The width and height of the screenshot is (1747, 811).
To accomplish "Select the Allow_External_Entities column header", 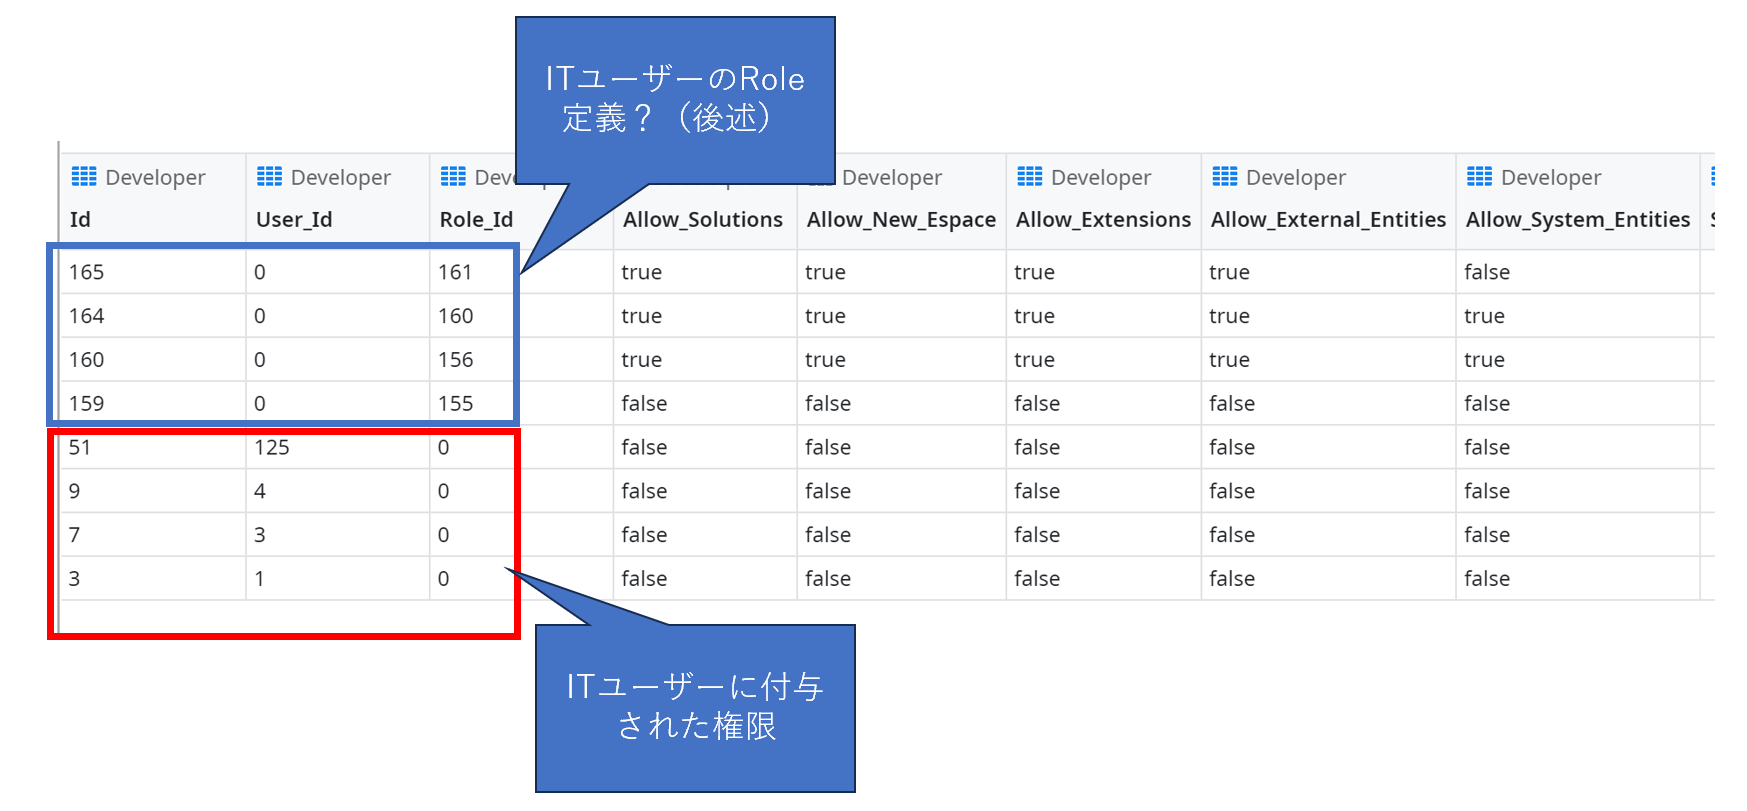I will click(x=1328, y=220).
